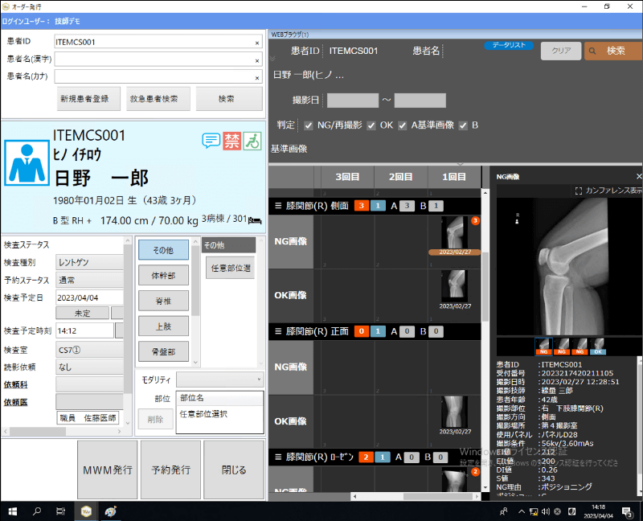
Task: Close the NG画像 preview panel
Action: [636, 176]
